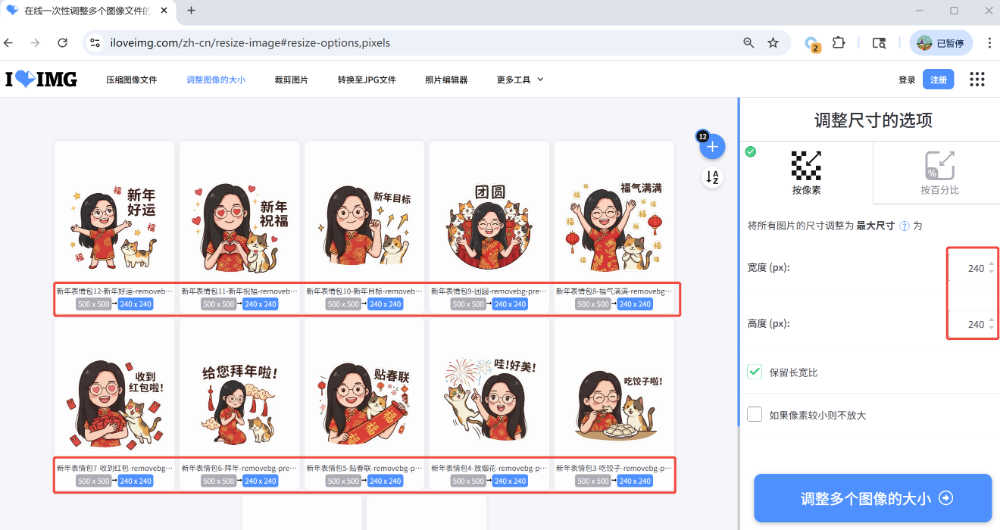1000x530 pixels.
Task: Open browser extensions puzzle icon
Action: (839, 43)
